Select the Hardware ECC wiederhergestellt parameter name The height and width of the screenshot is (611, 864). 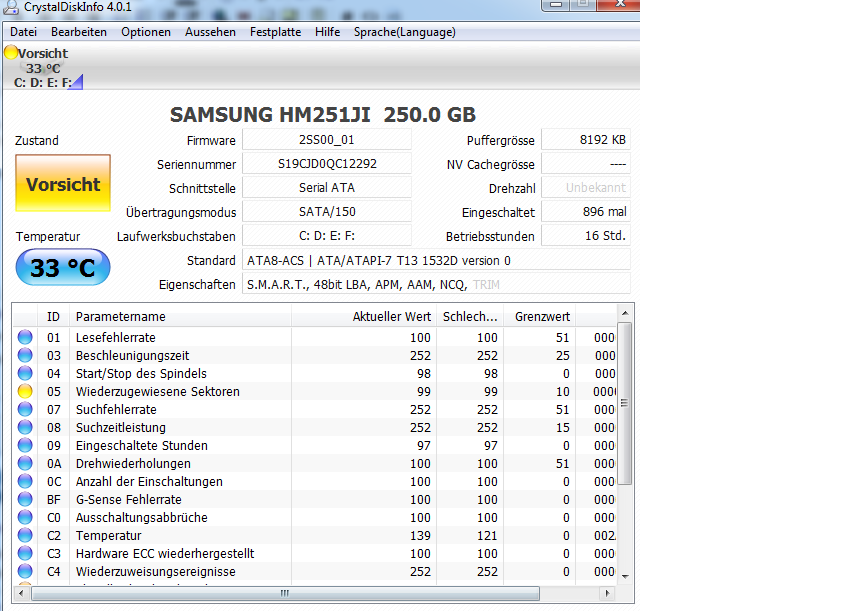pos(165,553)
